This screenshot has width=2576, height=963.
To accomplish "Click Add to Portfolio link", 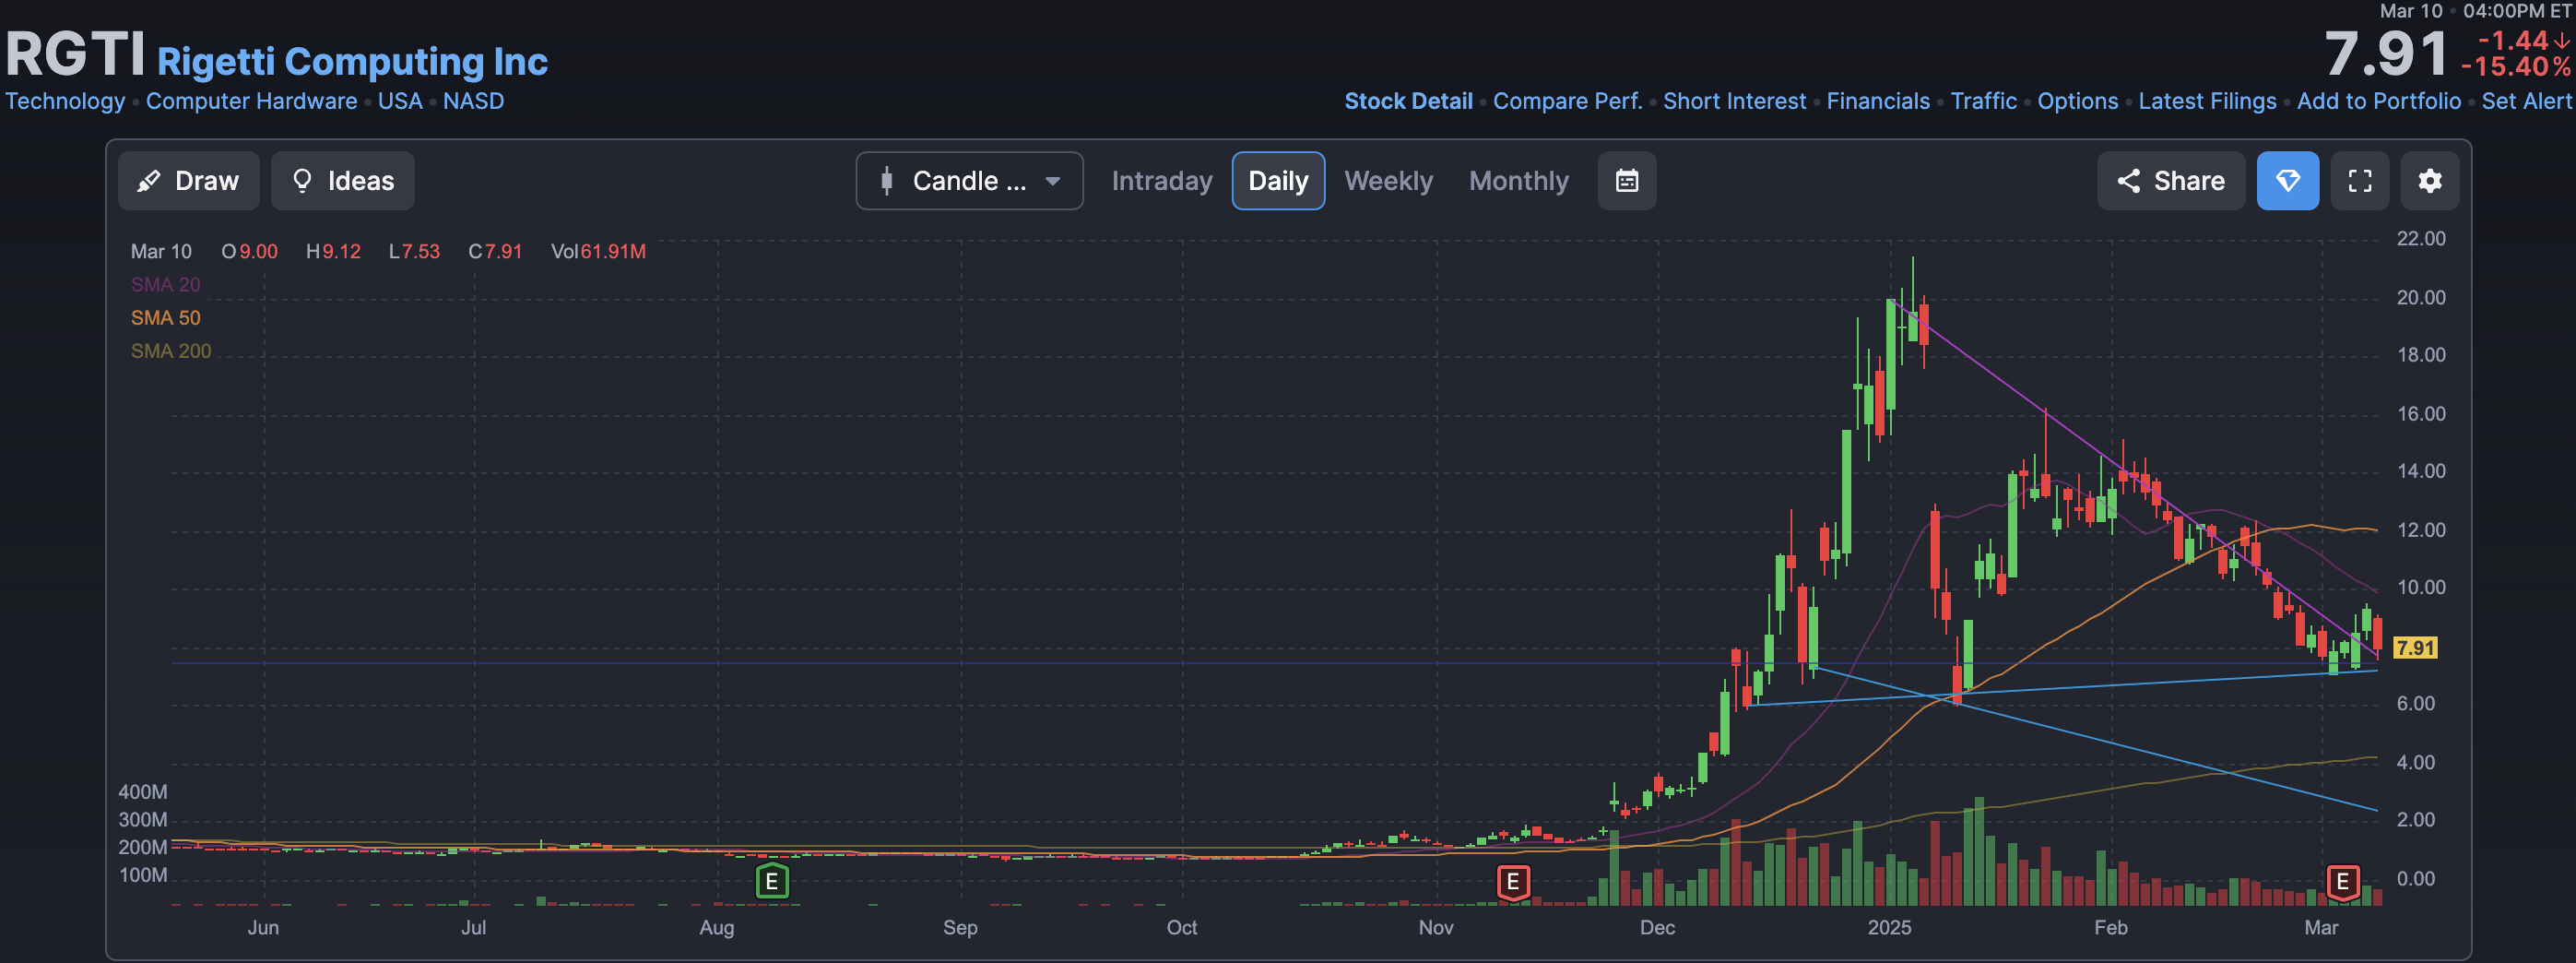I will click(2378, 101).
